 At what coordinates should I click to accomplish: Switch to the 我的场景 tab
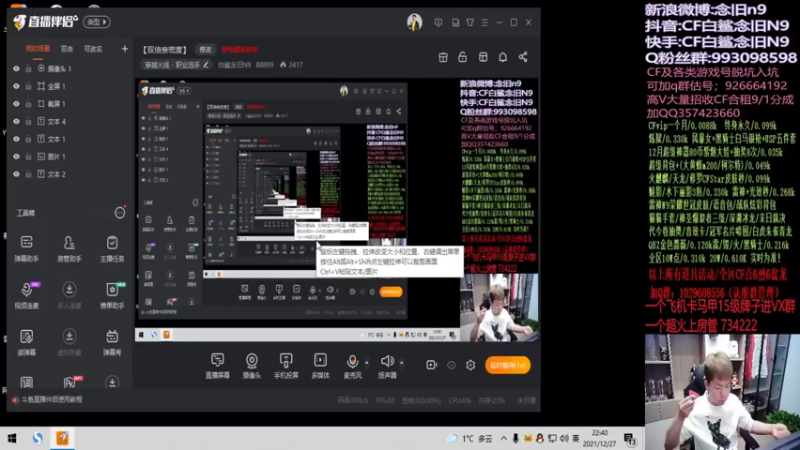(x=38, y=49)
